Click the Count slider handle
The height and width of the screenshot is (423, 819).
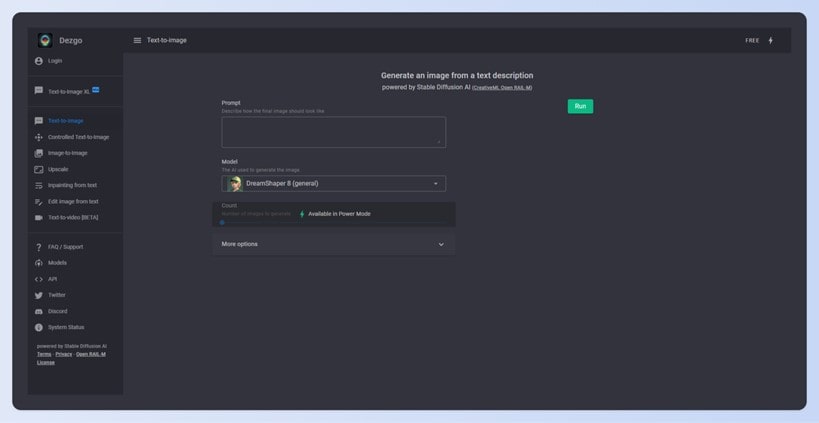pyautogui.click(x=222, y=222)
